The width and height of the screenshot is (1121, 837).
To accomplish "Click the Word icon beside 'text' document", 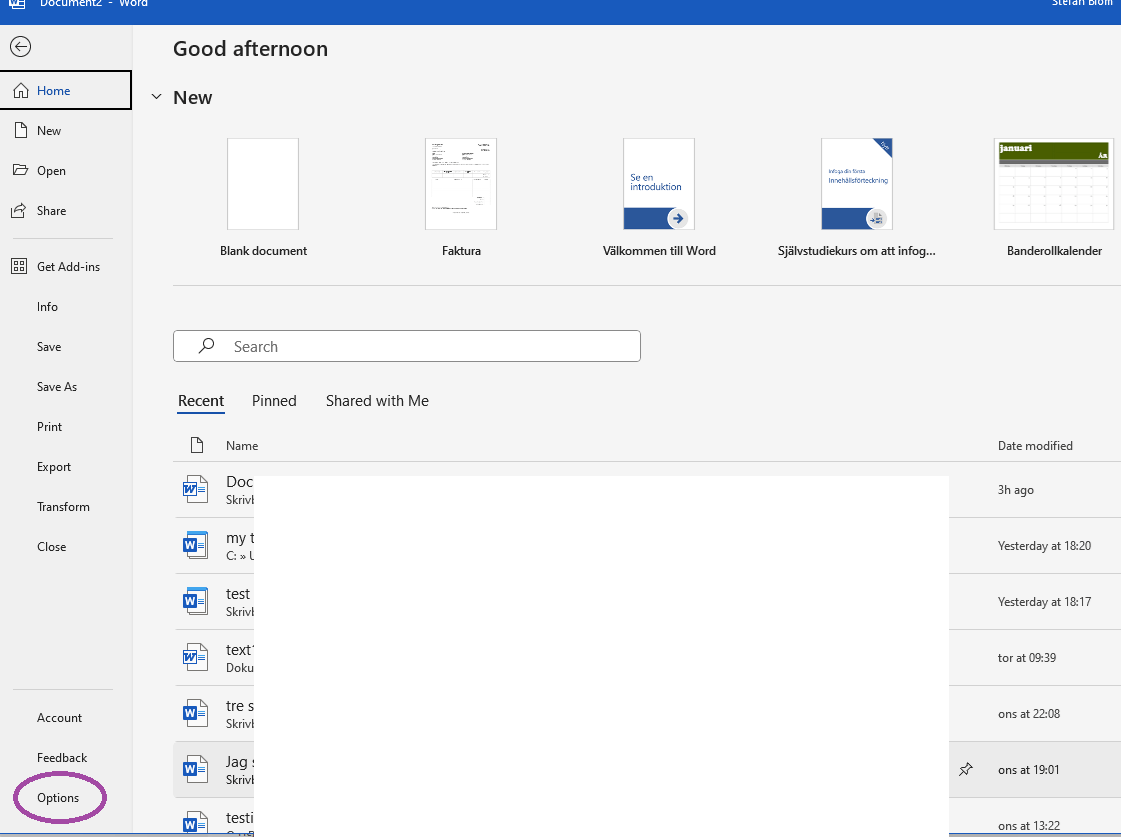I will click(x=195, y=657).
